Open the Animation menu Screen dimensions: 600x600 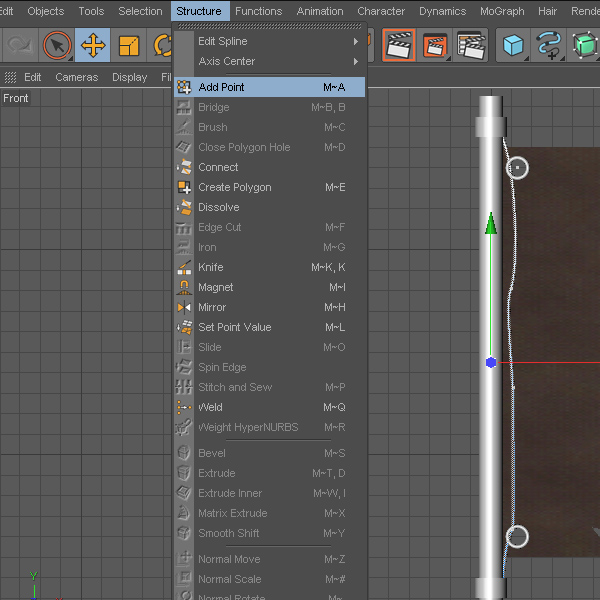(x=320, y=11)
